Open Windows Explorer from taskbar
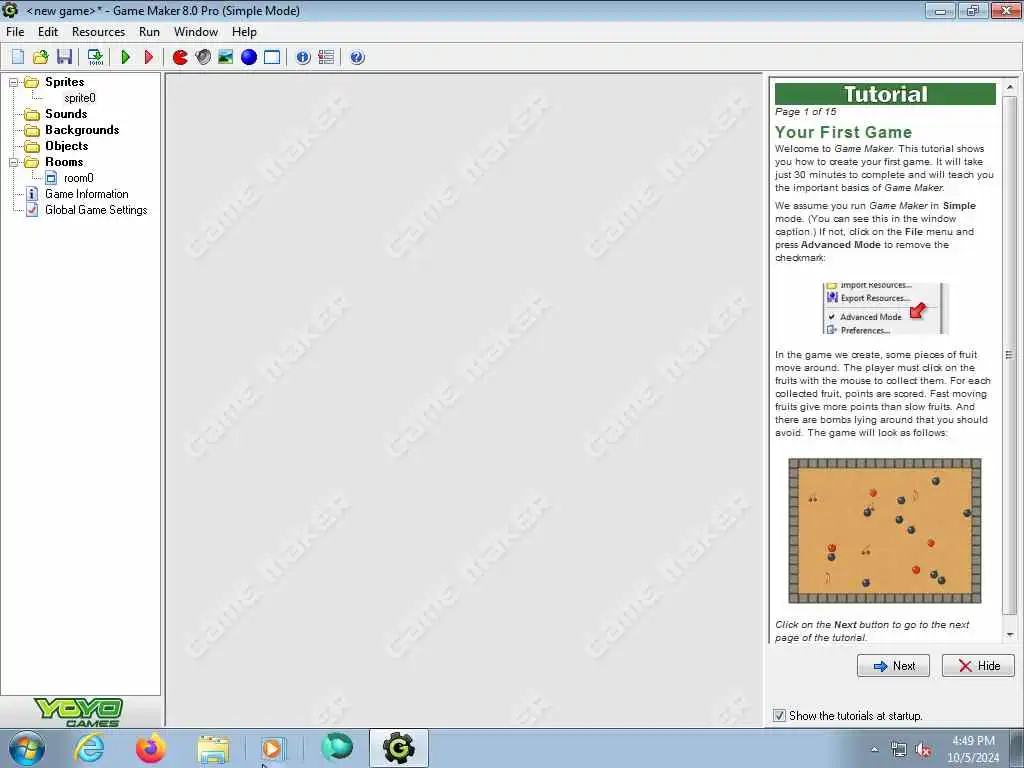The height and width of the screenshot is (768, 1024). point(213,749)
